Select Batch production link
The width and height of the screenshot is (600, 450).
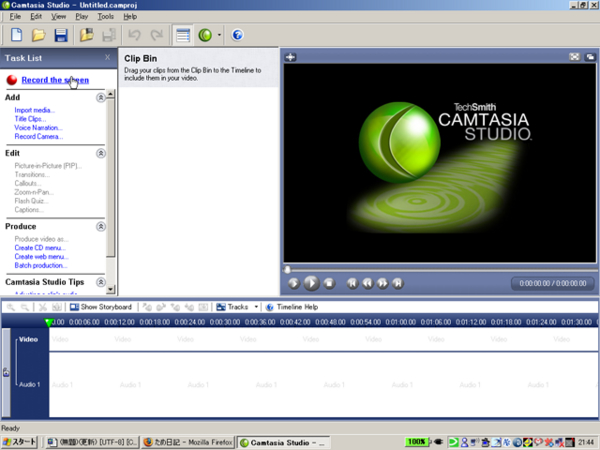[41, 266]
